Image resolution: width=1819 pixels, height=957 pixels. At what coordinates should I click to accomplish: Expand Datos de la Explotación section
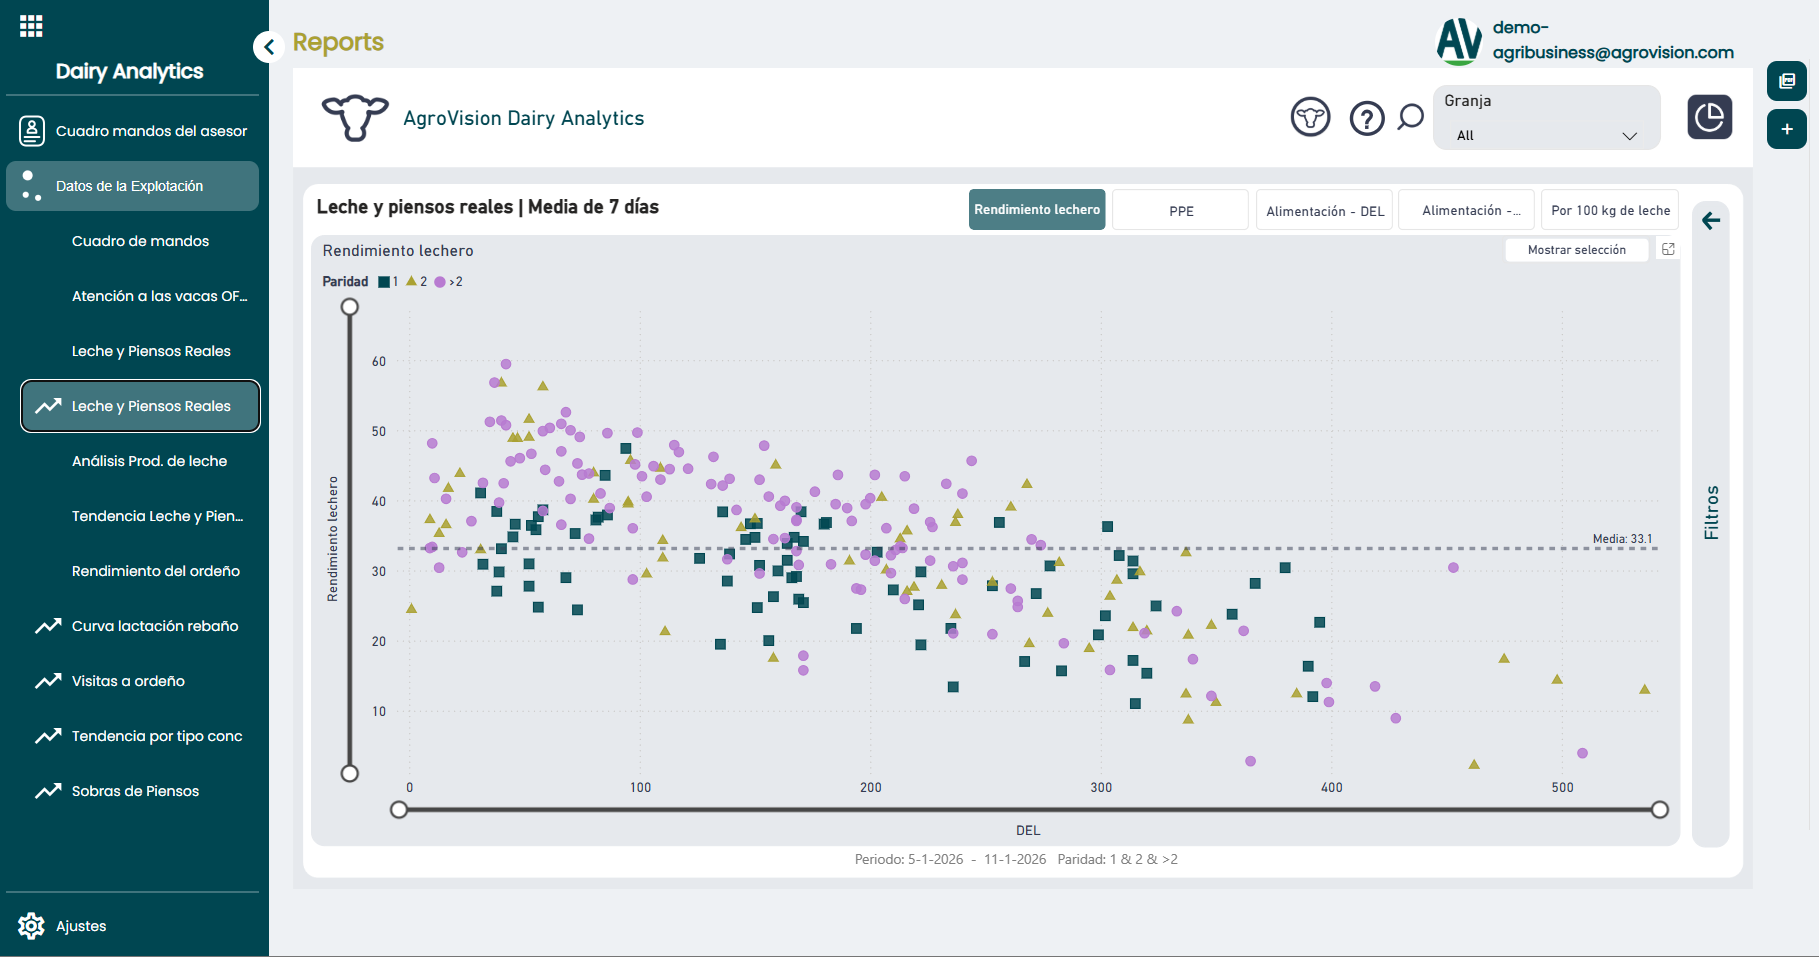pyautogui.click(x=132, y=186)
